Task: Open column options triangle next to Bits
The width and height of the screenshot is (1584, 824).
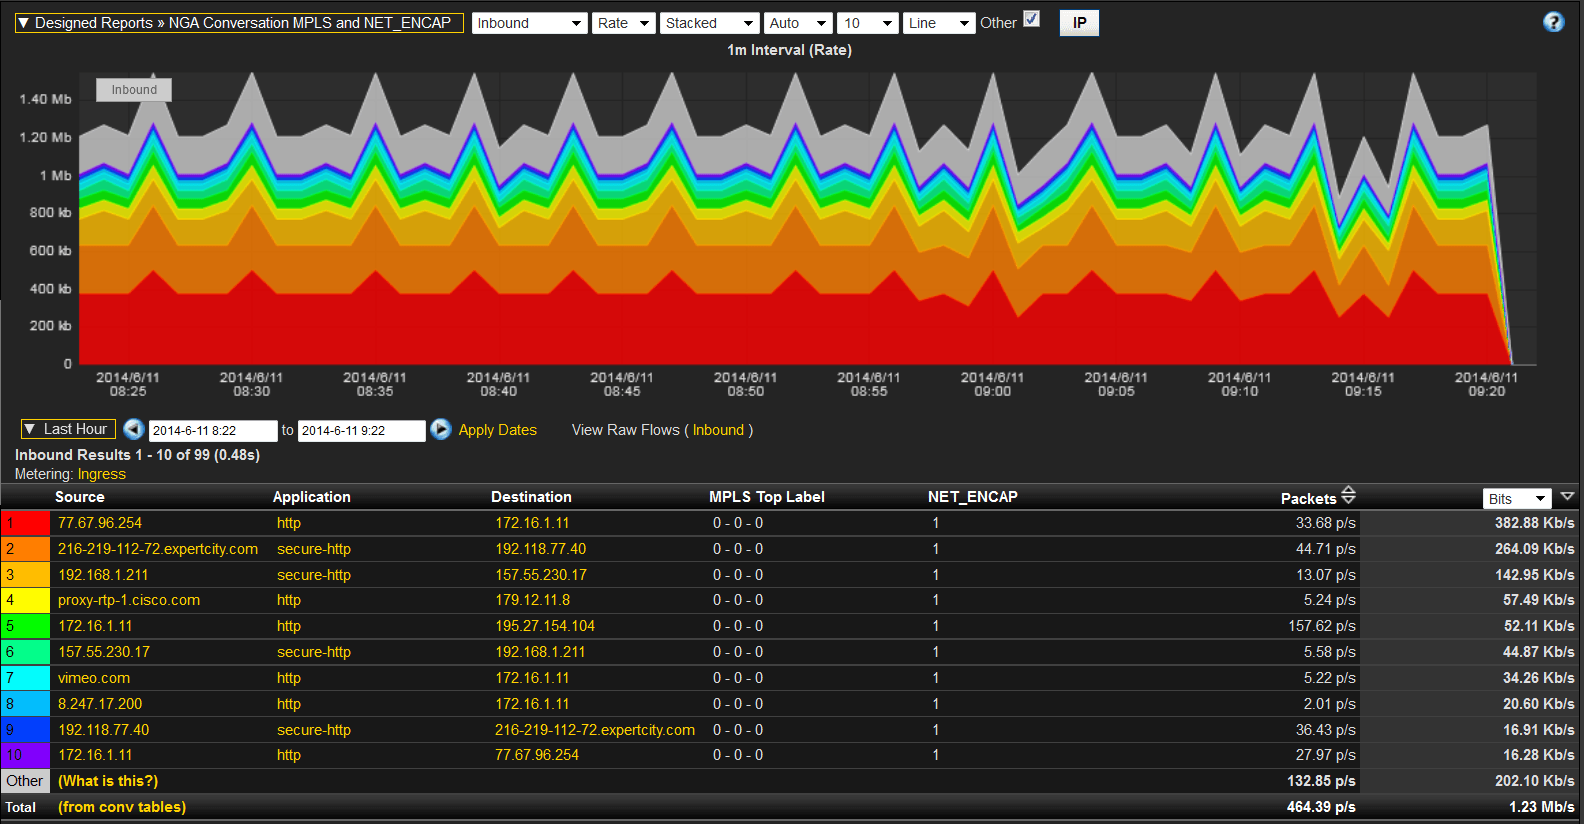Action: point(1567,496)
